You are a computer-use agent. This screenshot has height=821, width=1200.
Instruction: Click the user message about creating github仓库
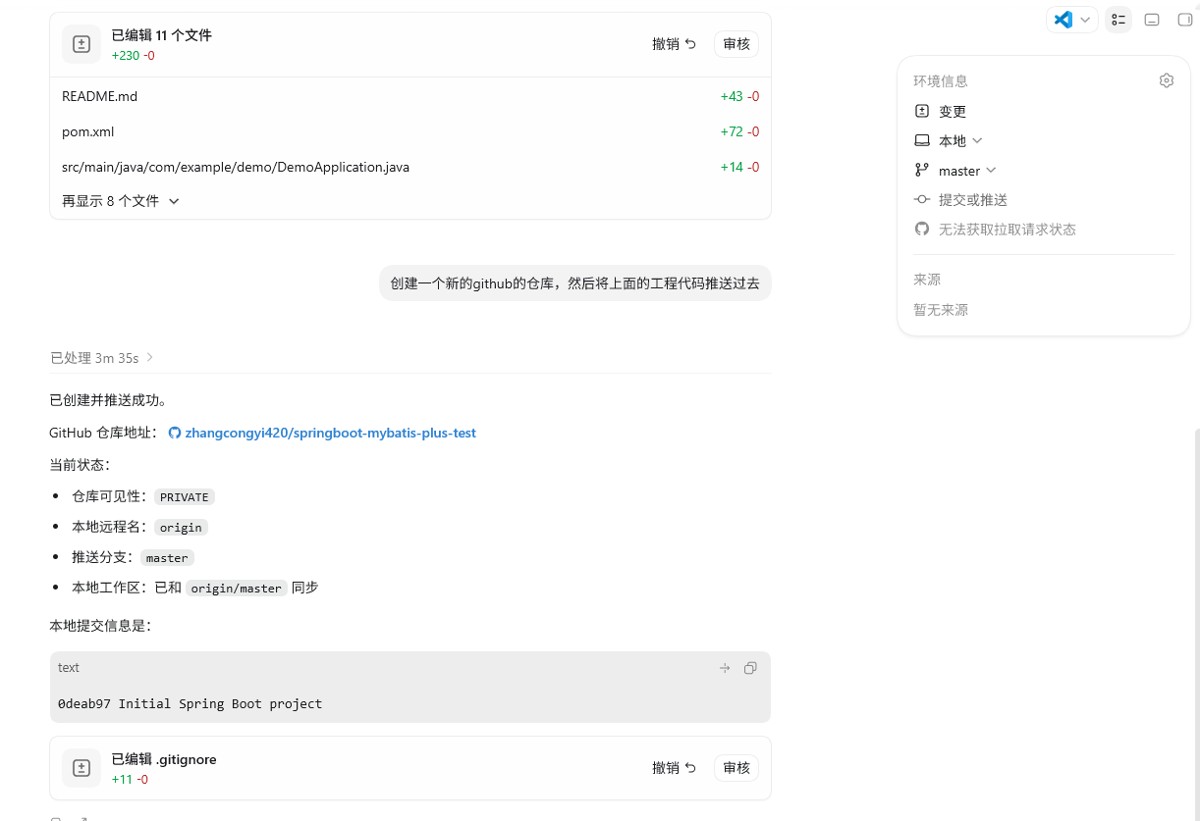[x=575, y=283]
